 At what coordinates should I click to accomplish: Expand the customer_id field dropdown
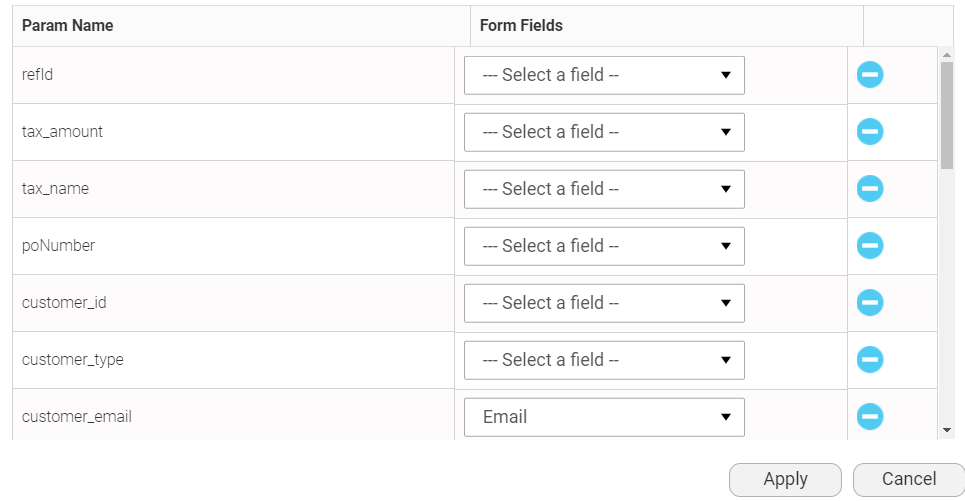point(604,303)
